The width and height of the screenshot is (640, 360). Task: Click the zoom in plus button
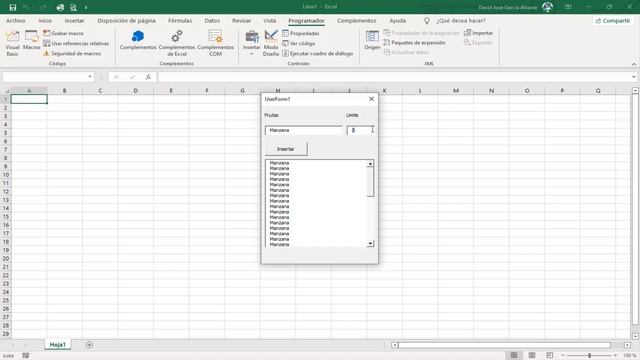[x=616, y=356]
